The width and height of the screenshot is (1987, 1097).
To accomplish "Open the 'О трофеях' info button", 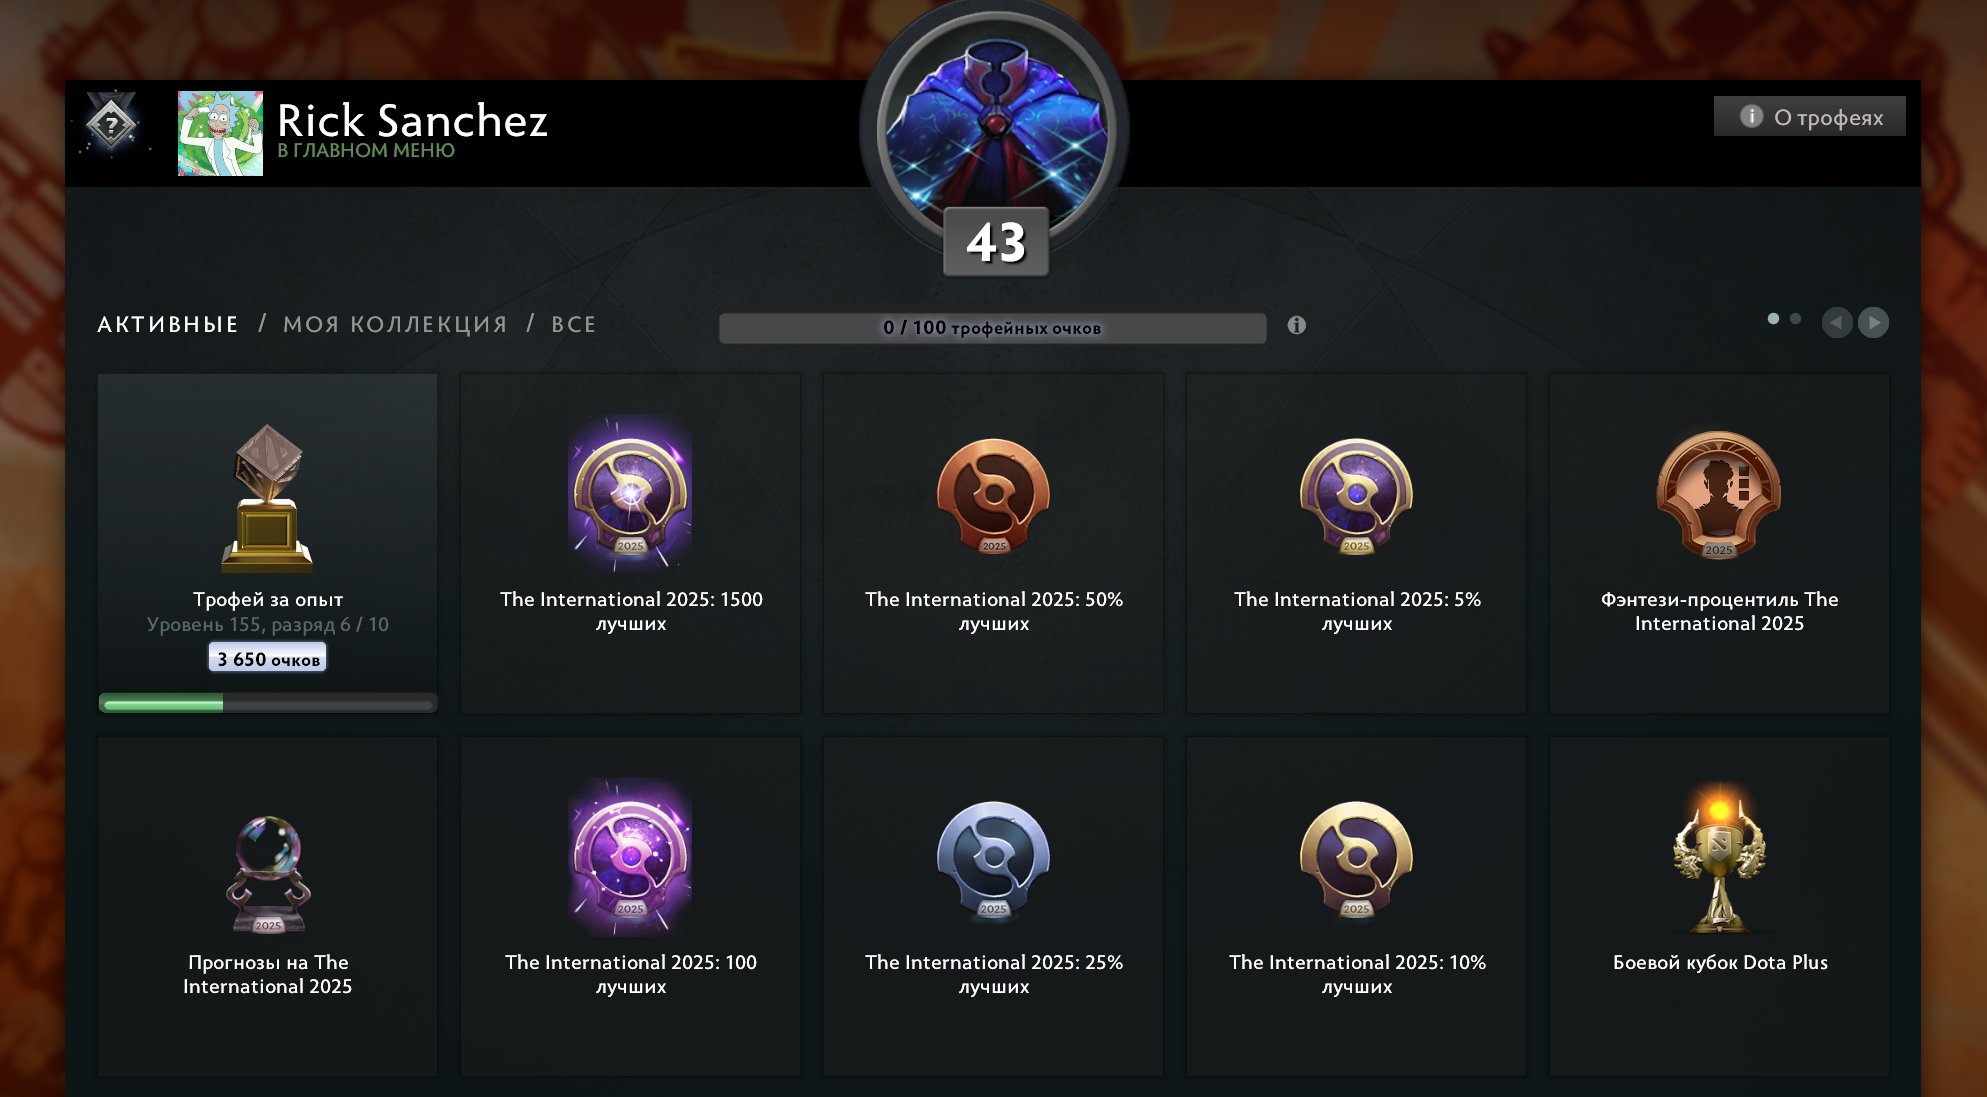I will click(1809, 116).
